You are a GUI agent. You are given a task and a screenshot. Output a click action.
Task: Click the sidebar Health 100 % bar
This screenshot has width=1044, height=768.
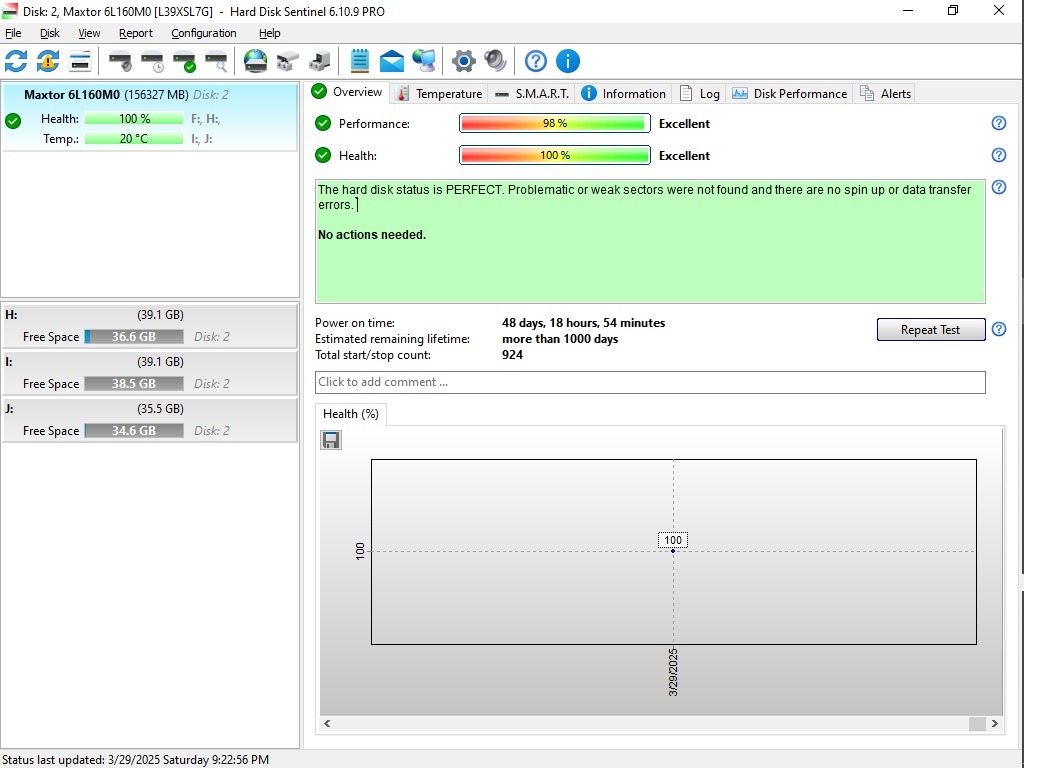coord(134,119)
